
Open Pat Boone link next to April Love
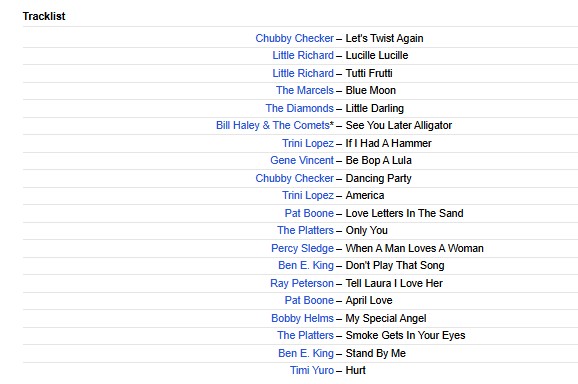coord(309,300)
